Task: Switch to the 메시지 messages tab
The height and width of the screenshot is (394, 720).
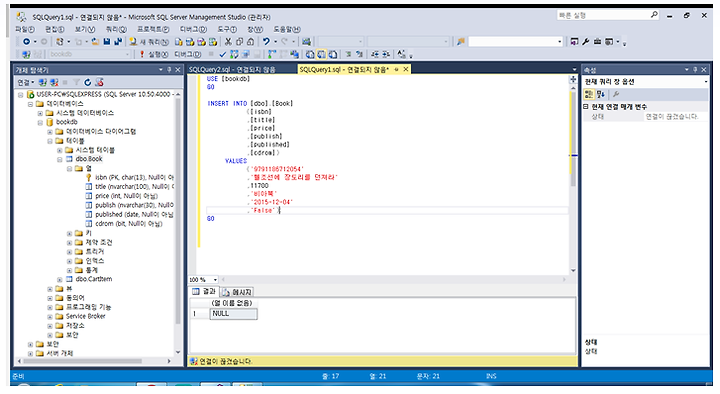Action: [237, 292]
